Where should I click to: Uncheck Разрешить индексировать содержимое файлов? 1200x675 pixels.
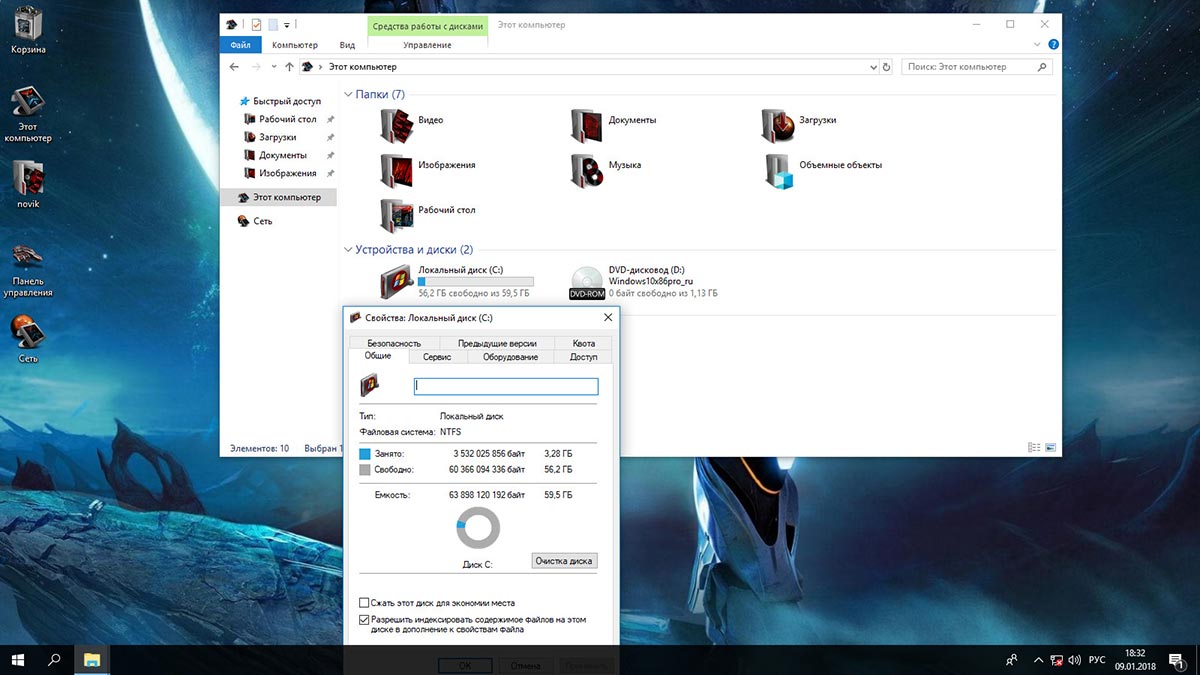364,620
